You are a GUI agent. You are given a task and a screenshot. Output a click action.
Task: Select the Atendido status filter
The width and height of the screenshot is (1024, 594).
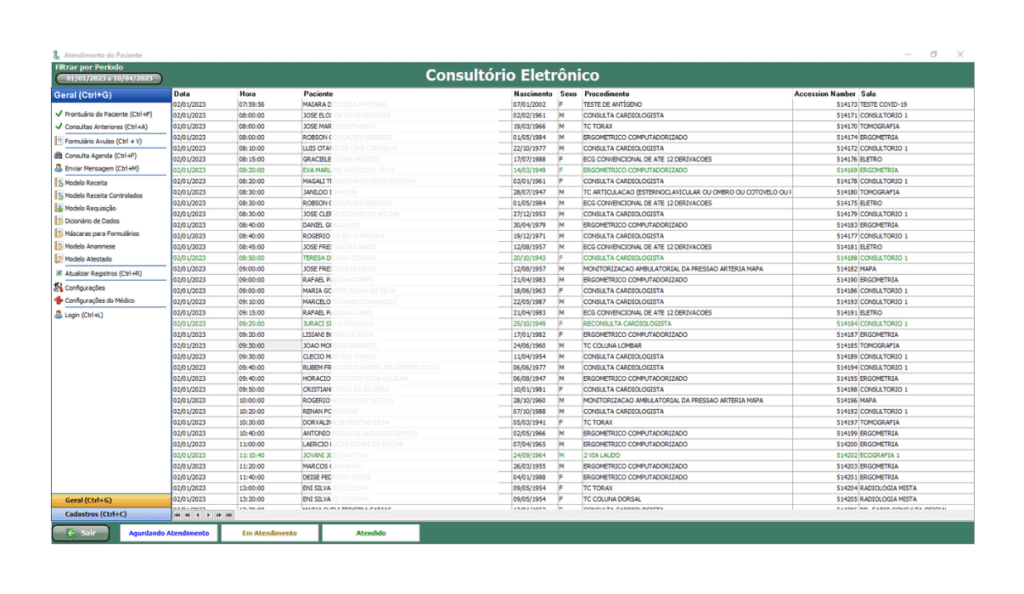click(370, 533)
